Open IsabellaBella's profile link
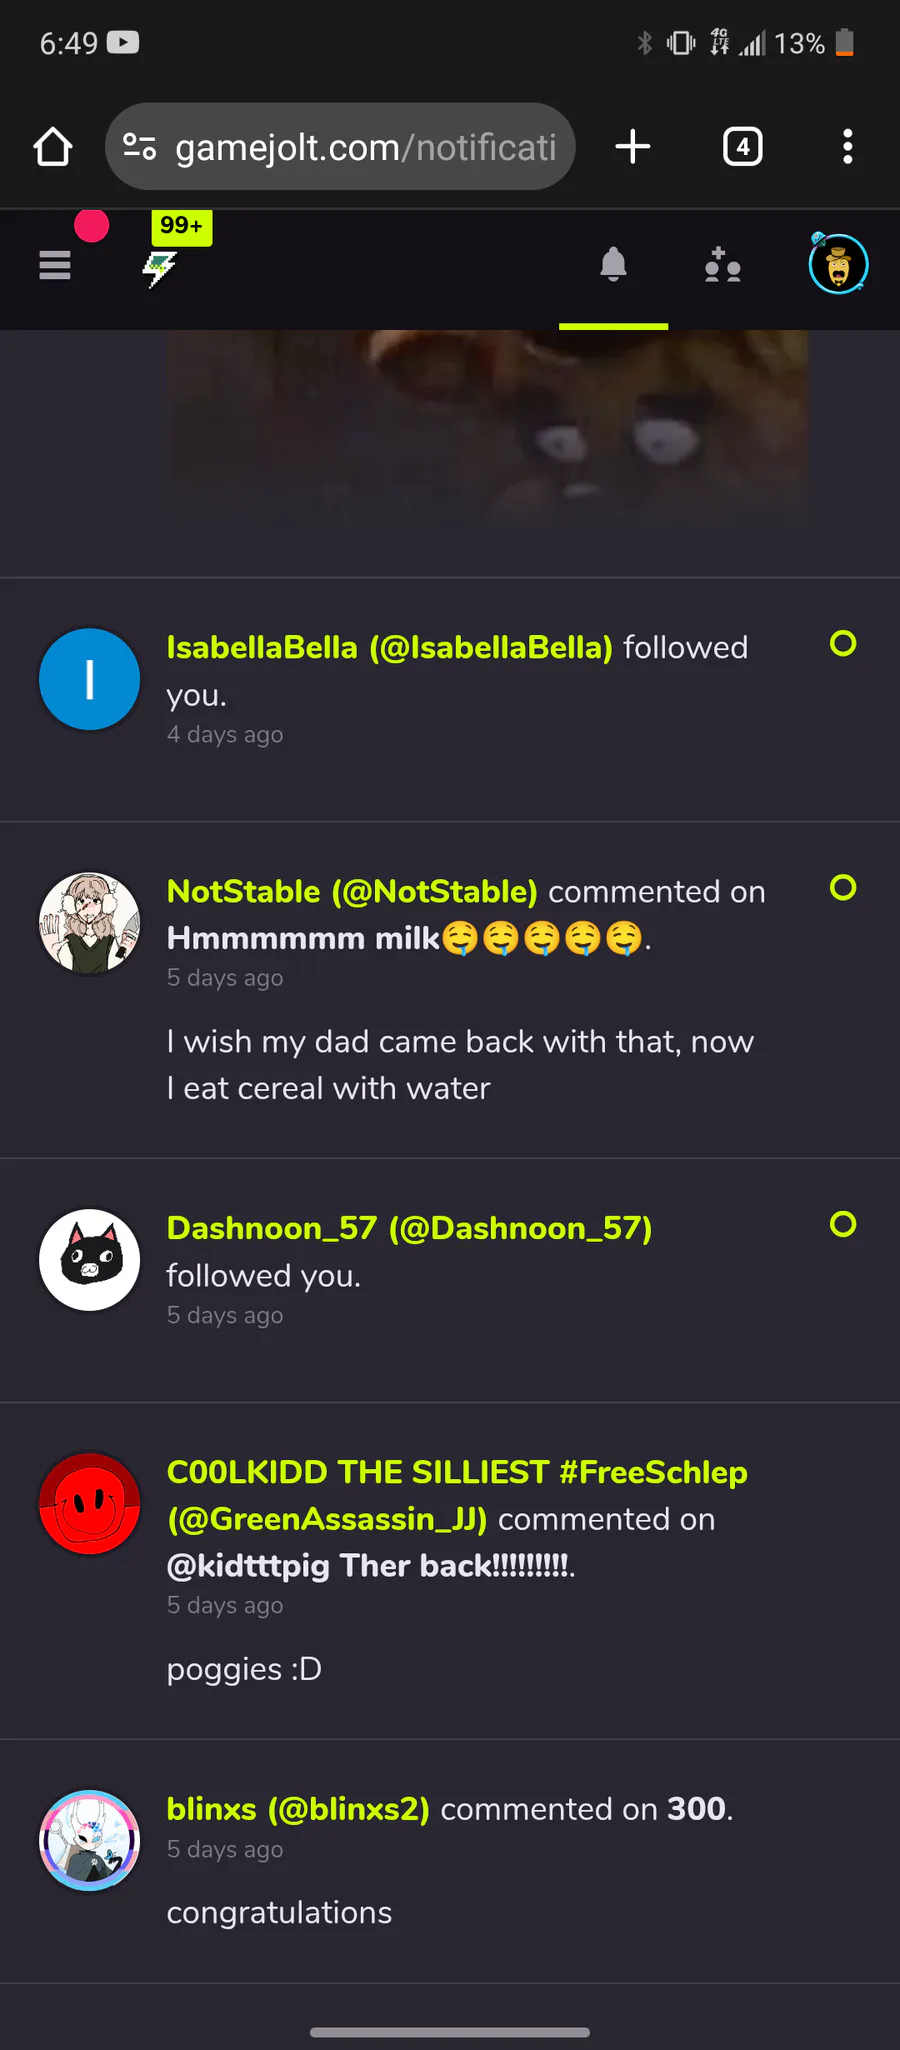900x2050 pixels. 389,648
